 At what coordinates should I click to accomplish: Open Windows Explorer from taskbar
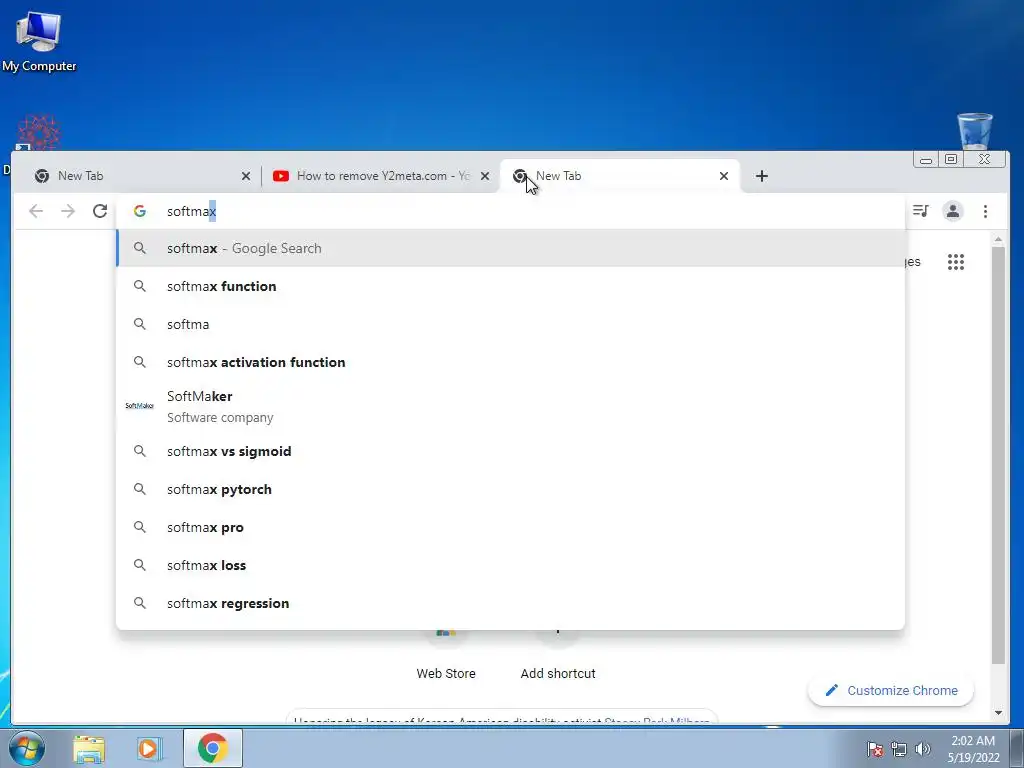coord(89,748)
